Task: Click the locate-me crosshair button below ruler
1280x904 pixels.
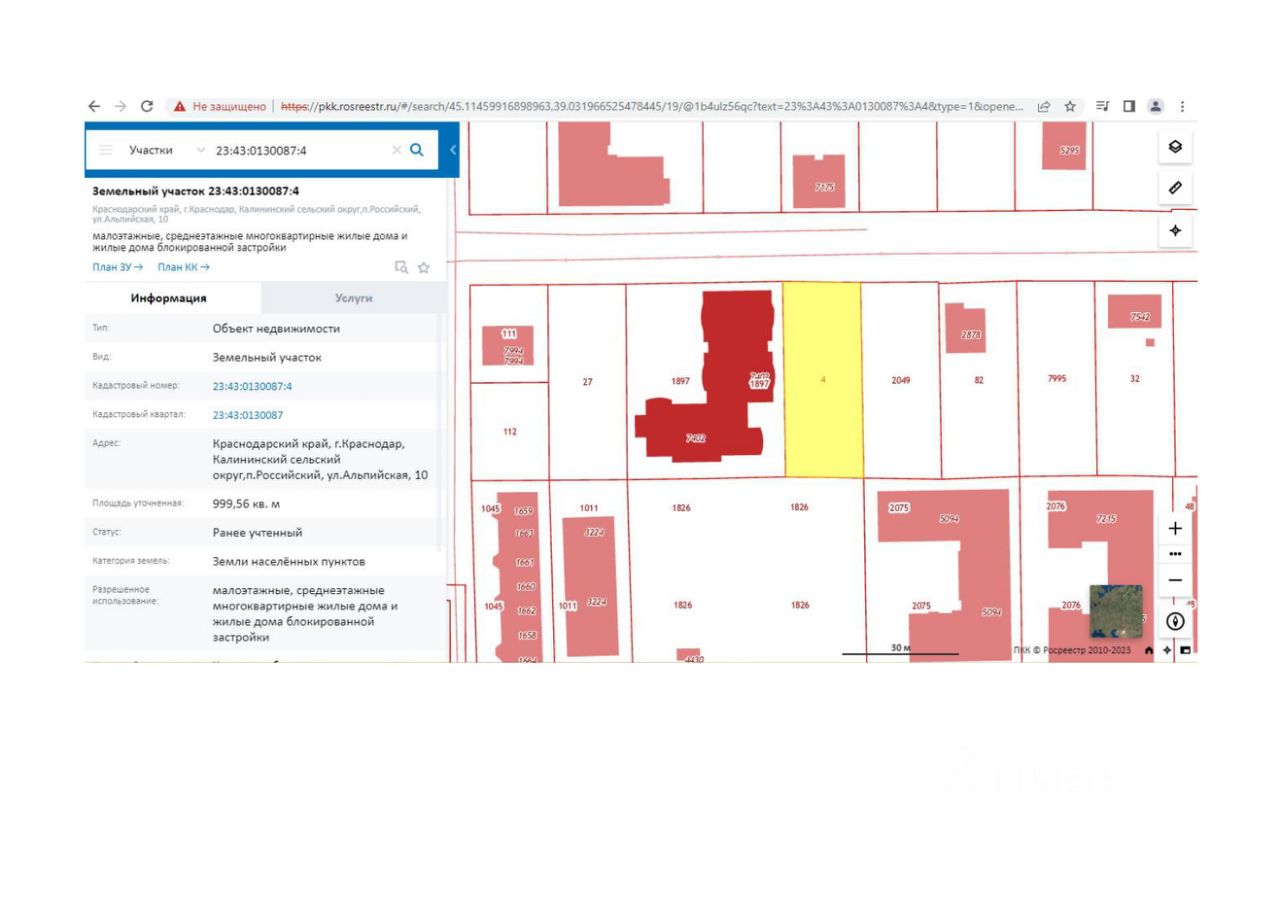Action: [x=1175, y=230]
